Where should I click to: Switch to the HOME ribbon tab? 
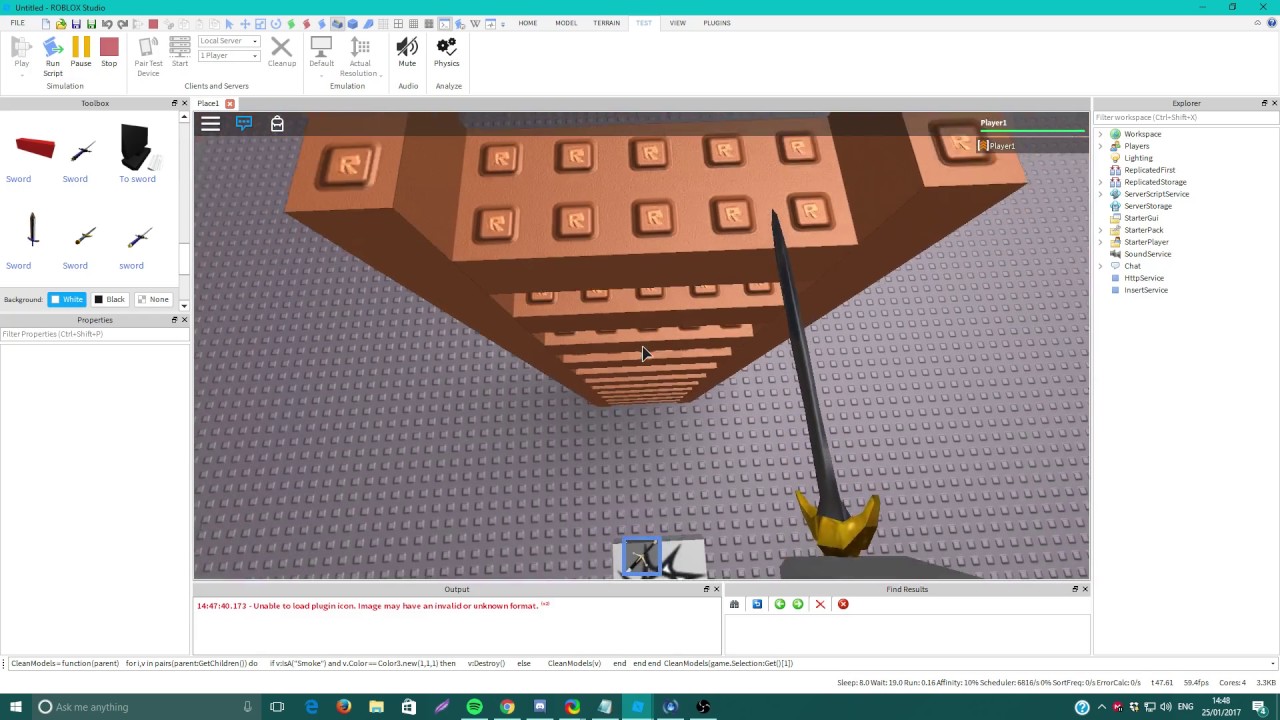pos(527,23)
